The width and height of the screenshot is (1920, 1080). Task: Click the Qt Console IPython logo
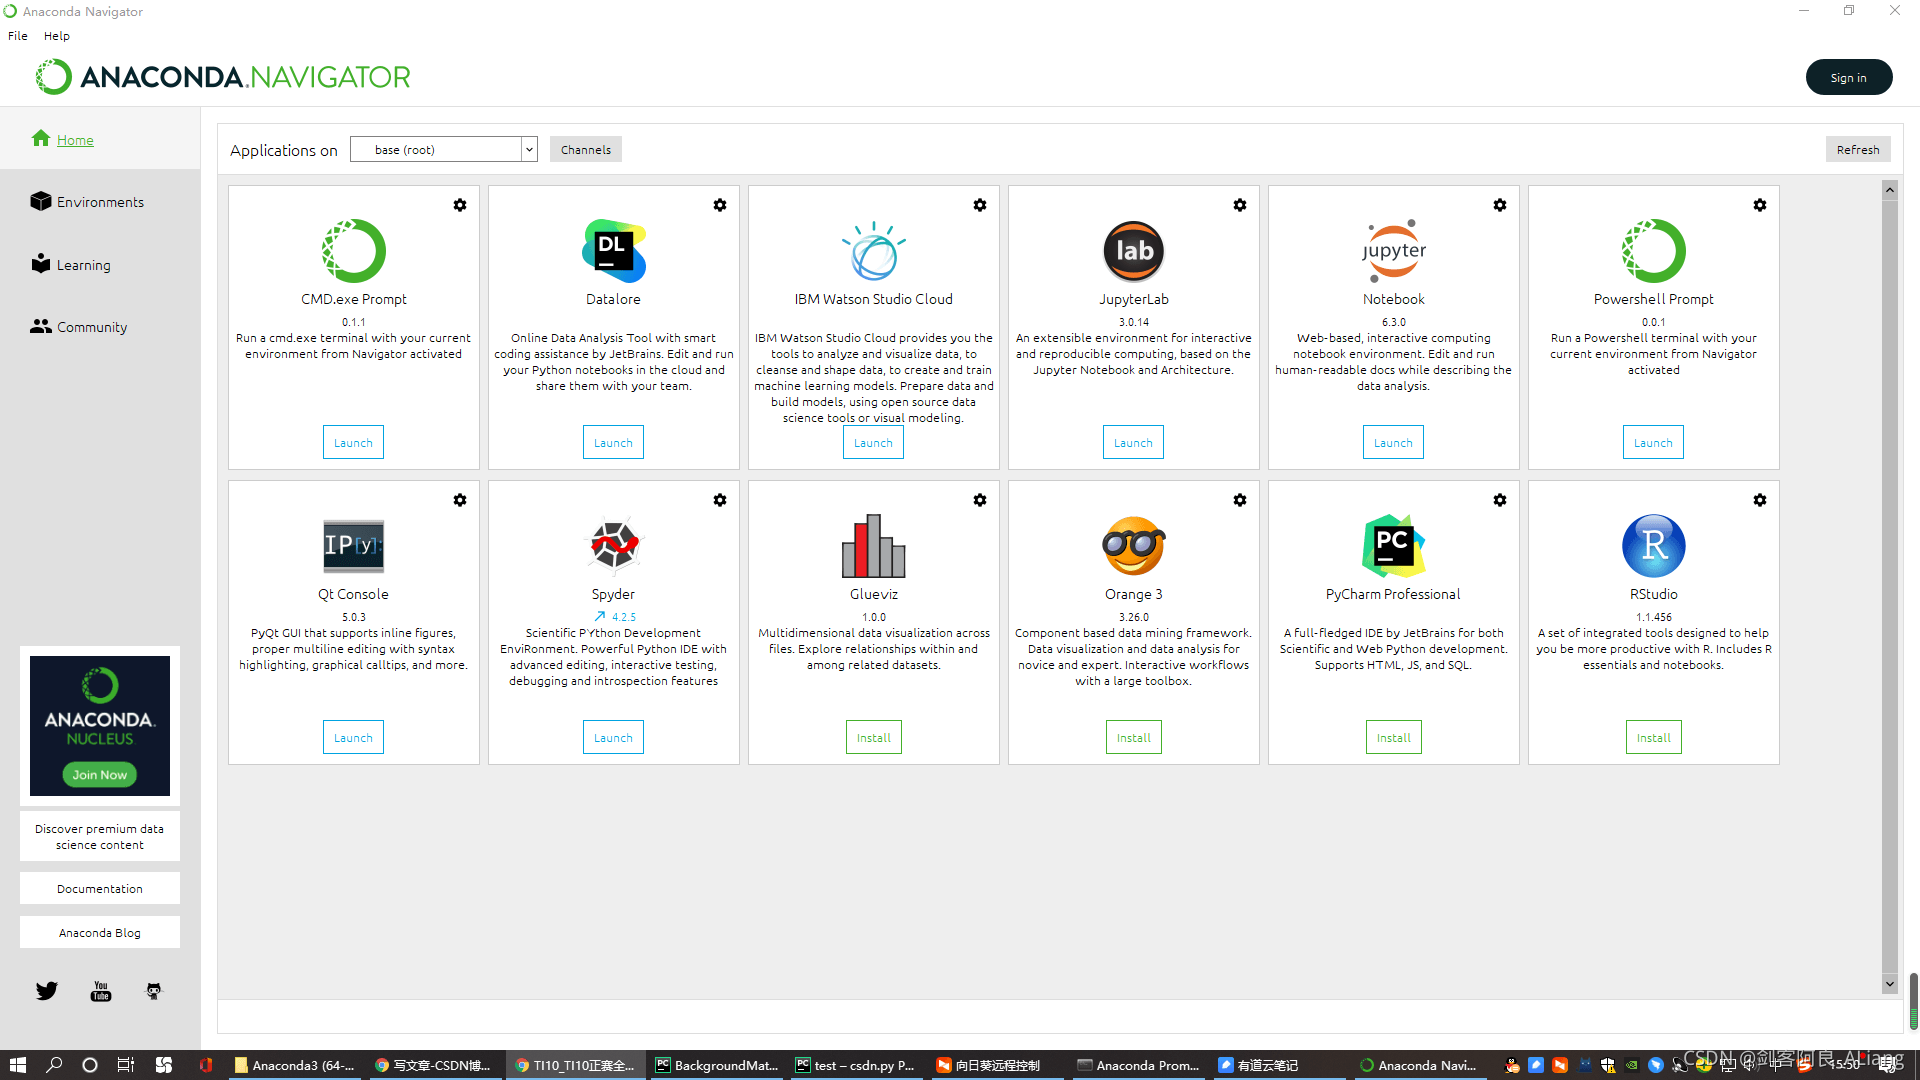tap(354, 545)
